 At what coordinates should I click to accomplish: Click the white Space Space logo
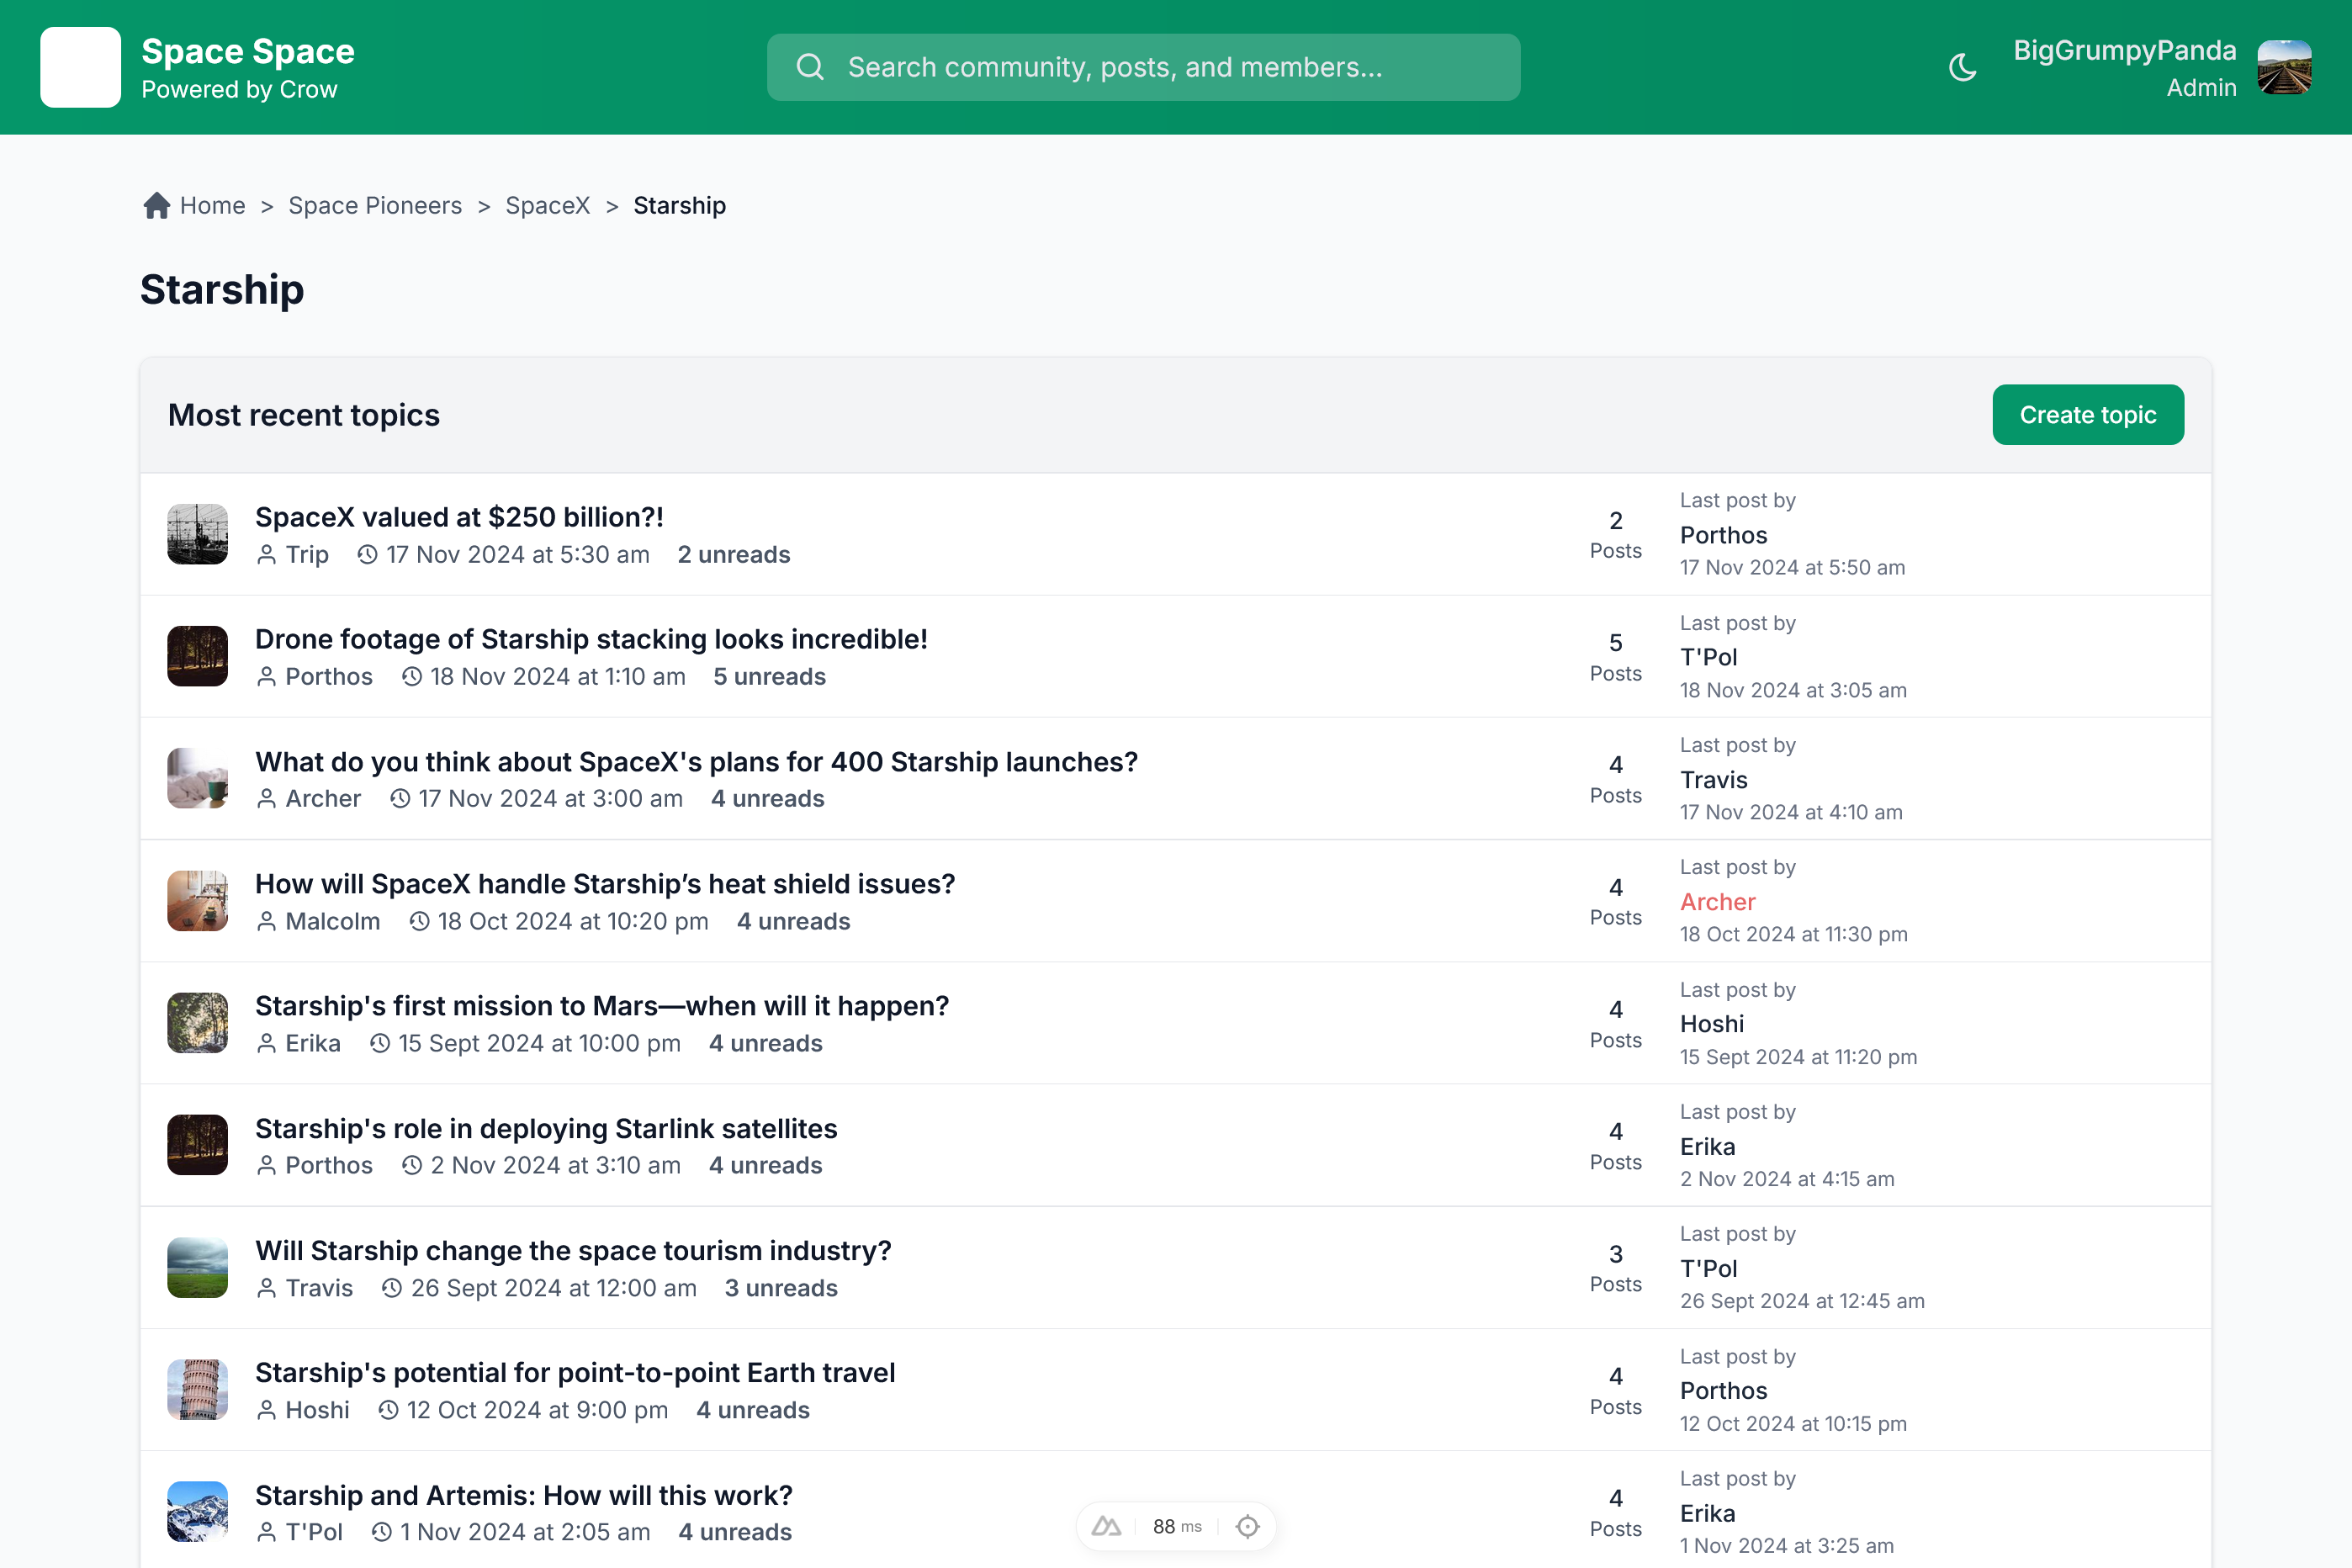tap(80, 67)
